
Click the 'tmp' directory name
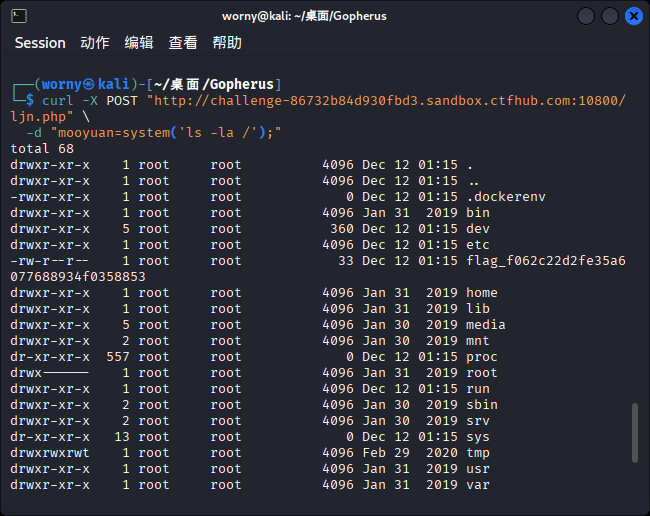coord(478,453)
